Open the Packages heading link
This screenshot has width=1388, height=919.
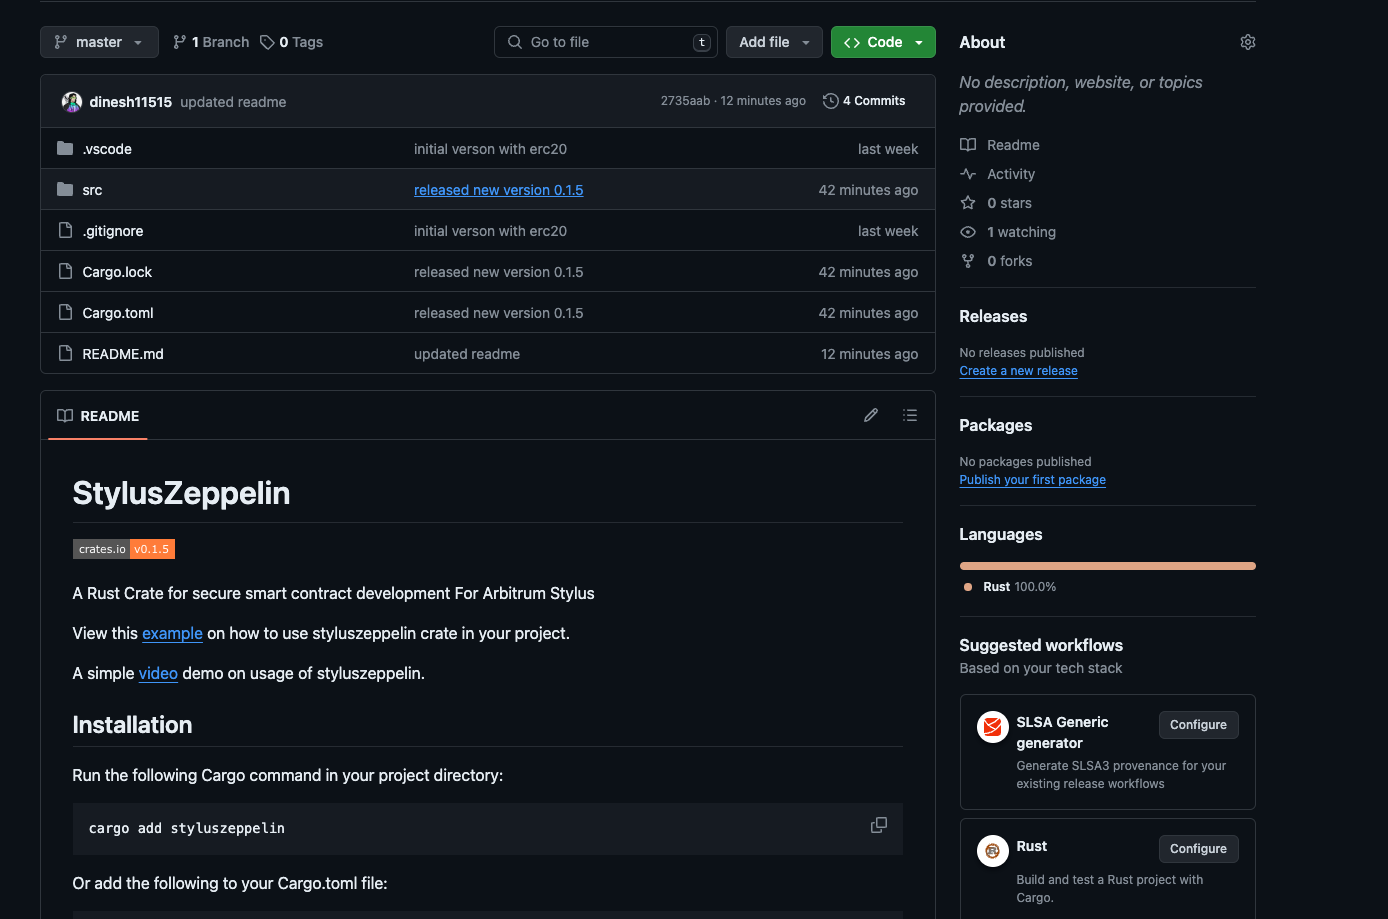pos(995,425)
